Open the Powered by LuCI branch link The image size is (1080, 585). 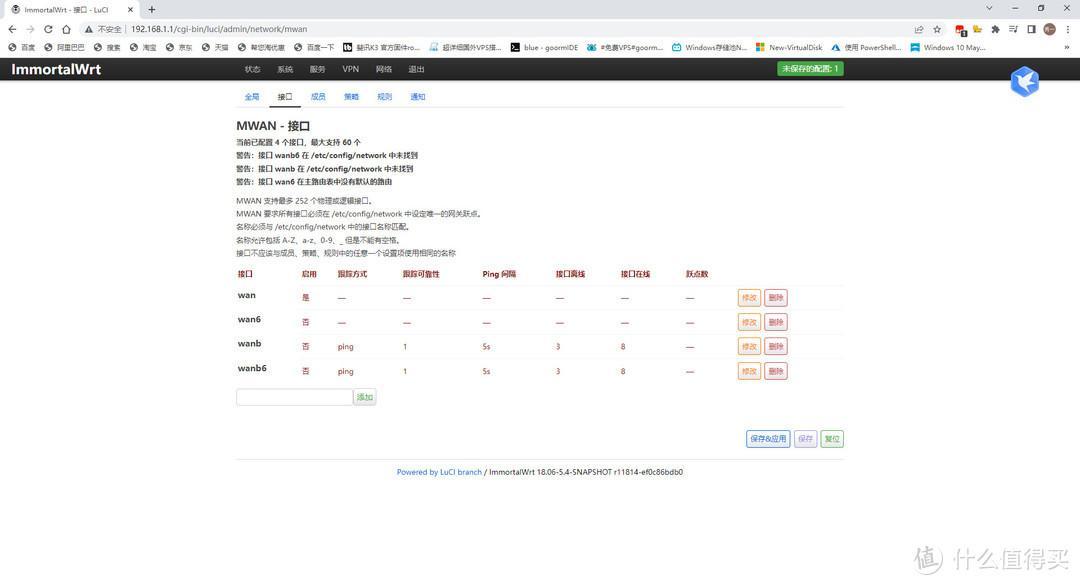tap(439, 472)
